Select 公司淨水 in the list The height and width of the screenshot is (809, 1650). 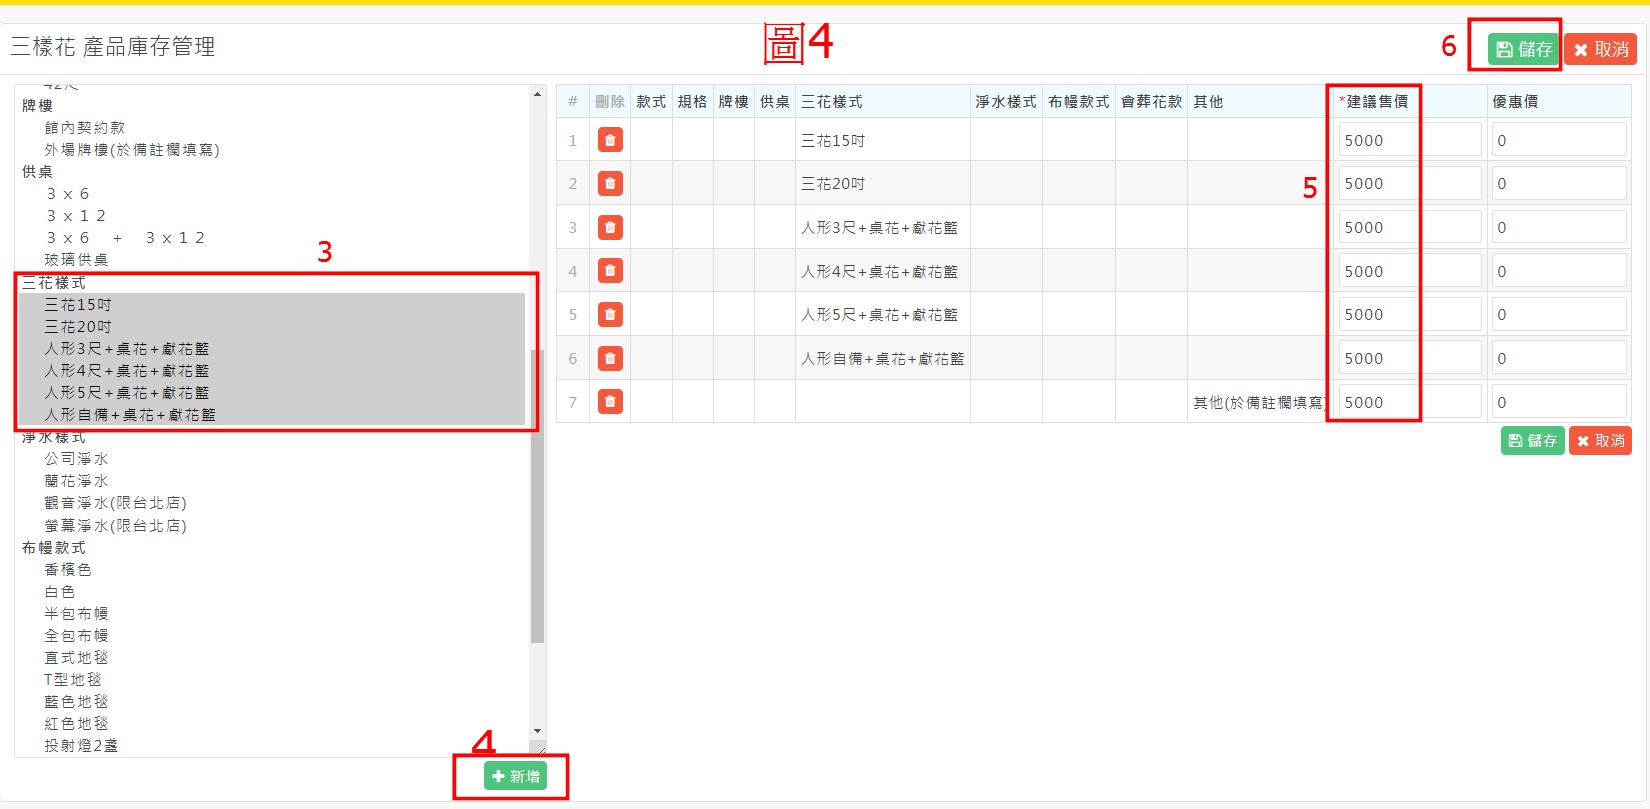coord(76,459)
